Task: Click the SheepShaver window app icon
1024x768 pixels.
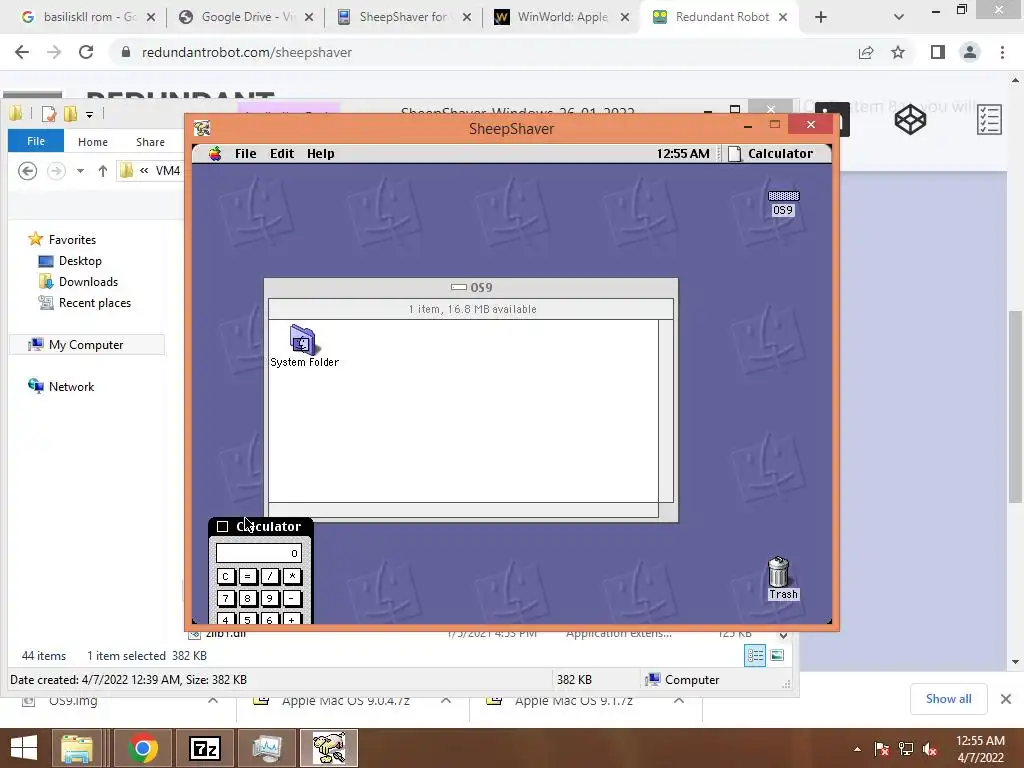Action: pyautogui.click(x=202, y=128)
